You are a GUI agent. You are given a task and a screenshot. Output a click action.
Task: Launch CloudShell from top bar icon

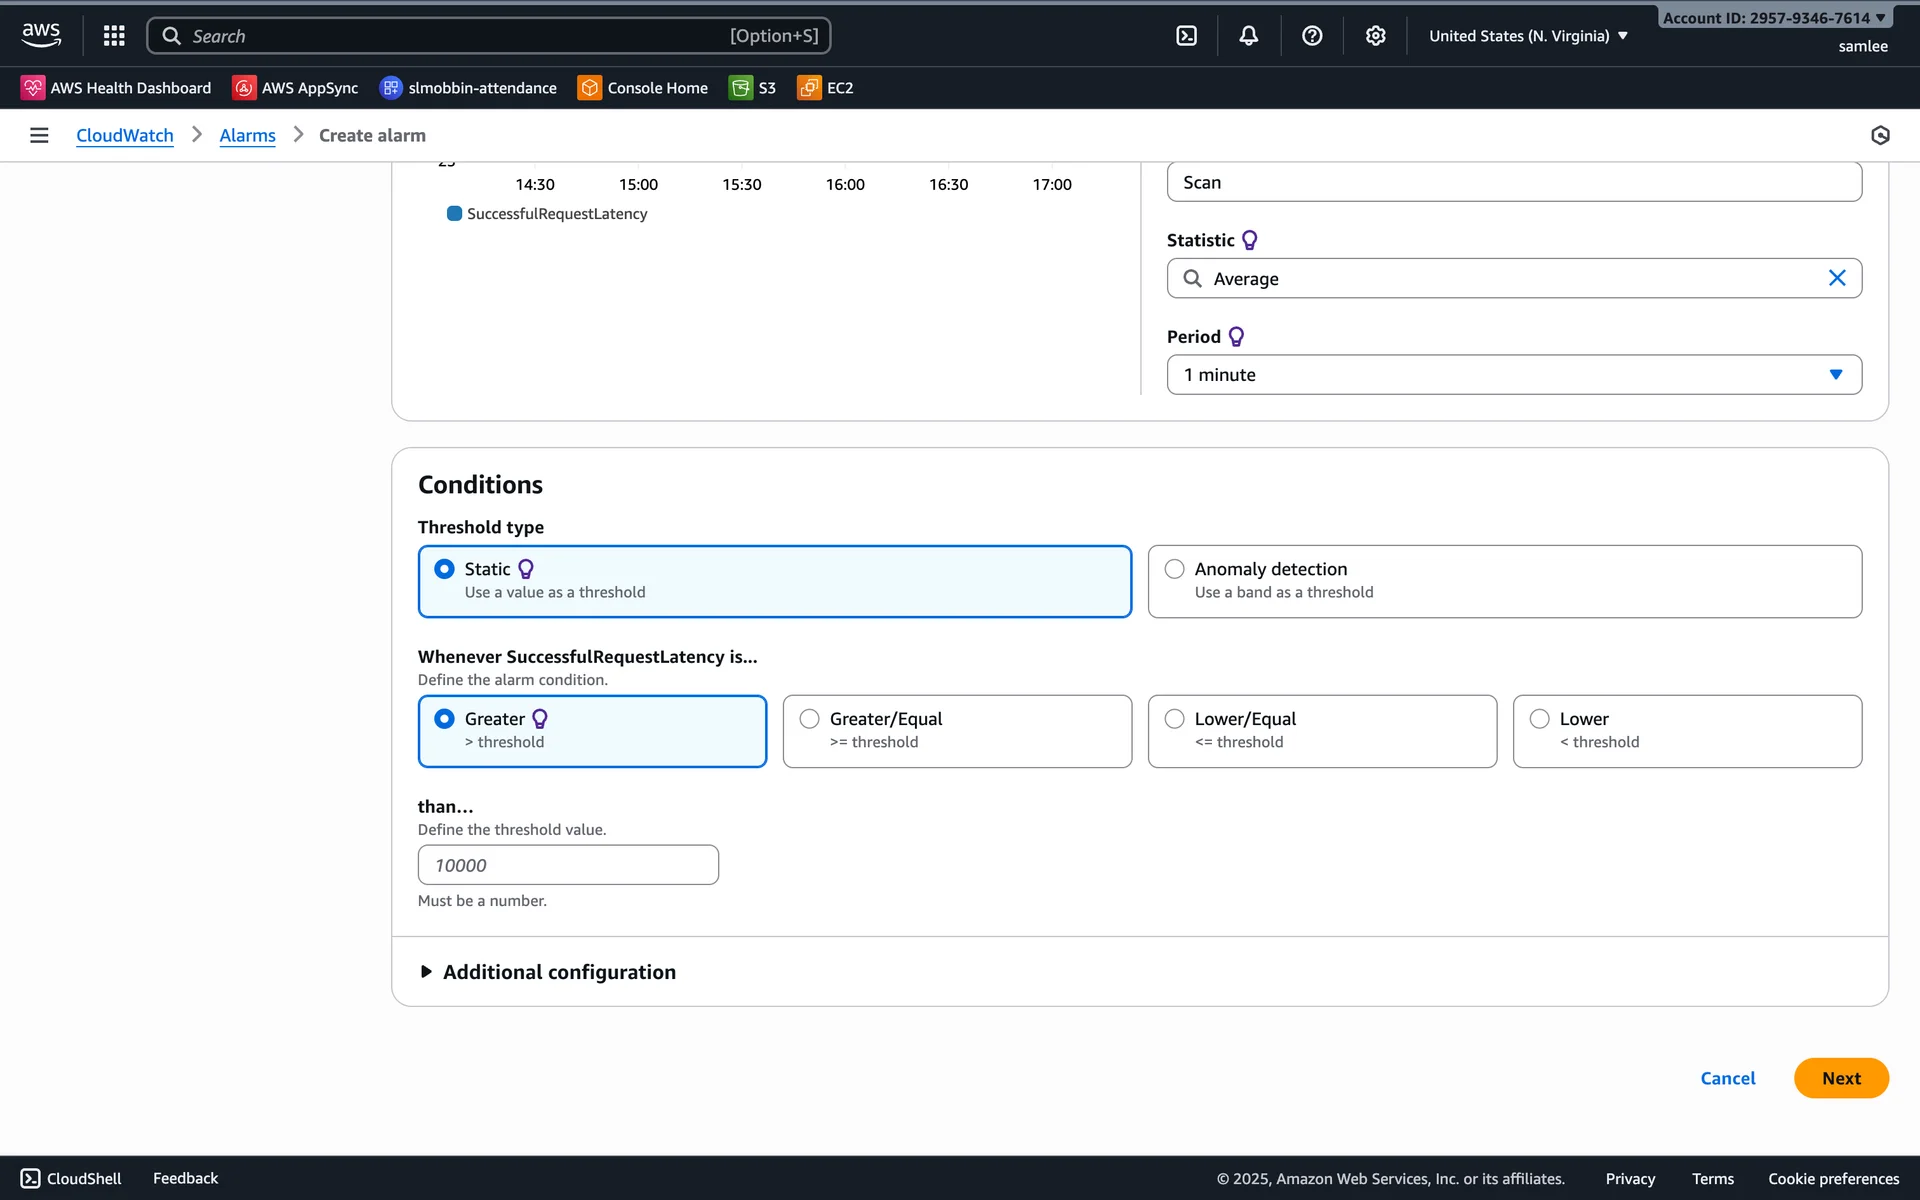pos(1186,36)
